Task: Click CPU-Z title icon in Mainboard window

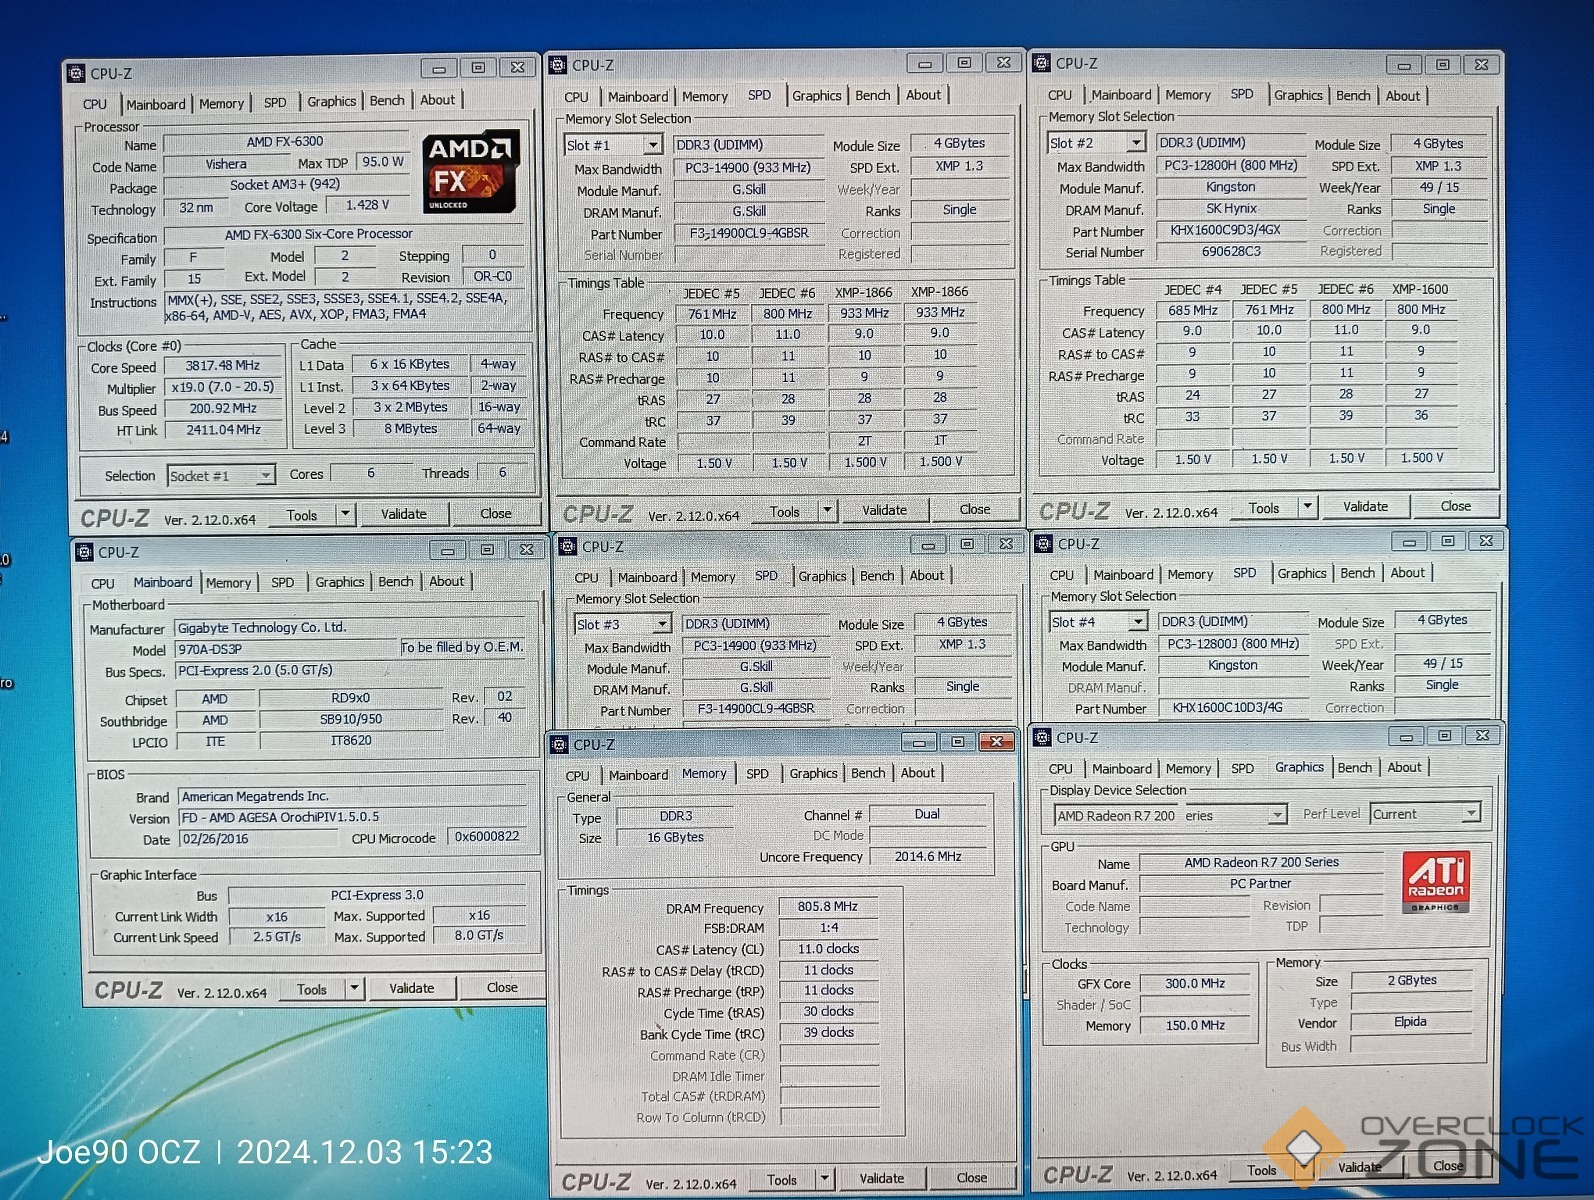Action: coord(84,552)
